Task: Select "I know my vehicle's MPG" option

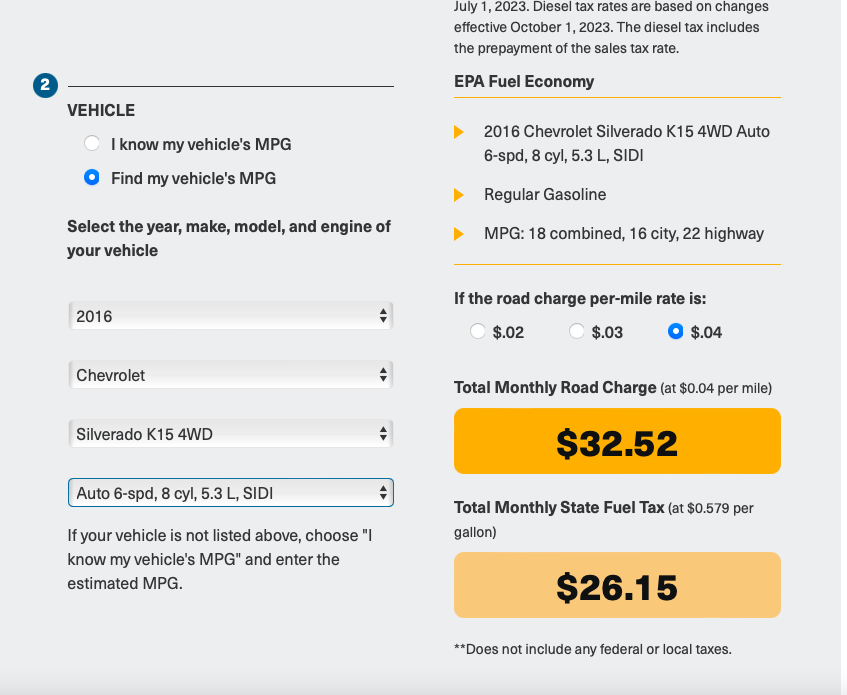Action: [x=92, y=144]
